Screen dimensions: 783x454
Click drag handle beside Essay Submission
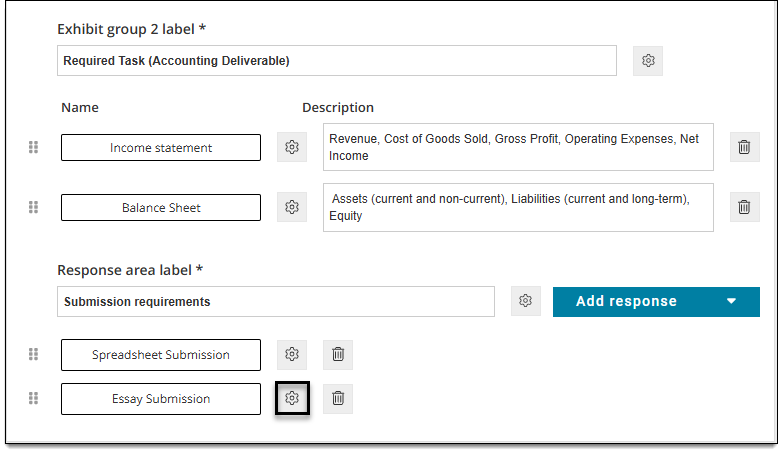pyautogui.click(x=33, y=399)
